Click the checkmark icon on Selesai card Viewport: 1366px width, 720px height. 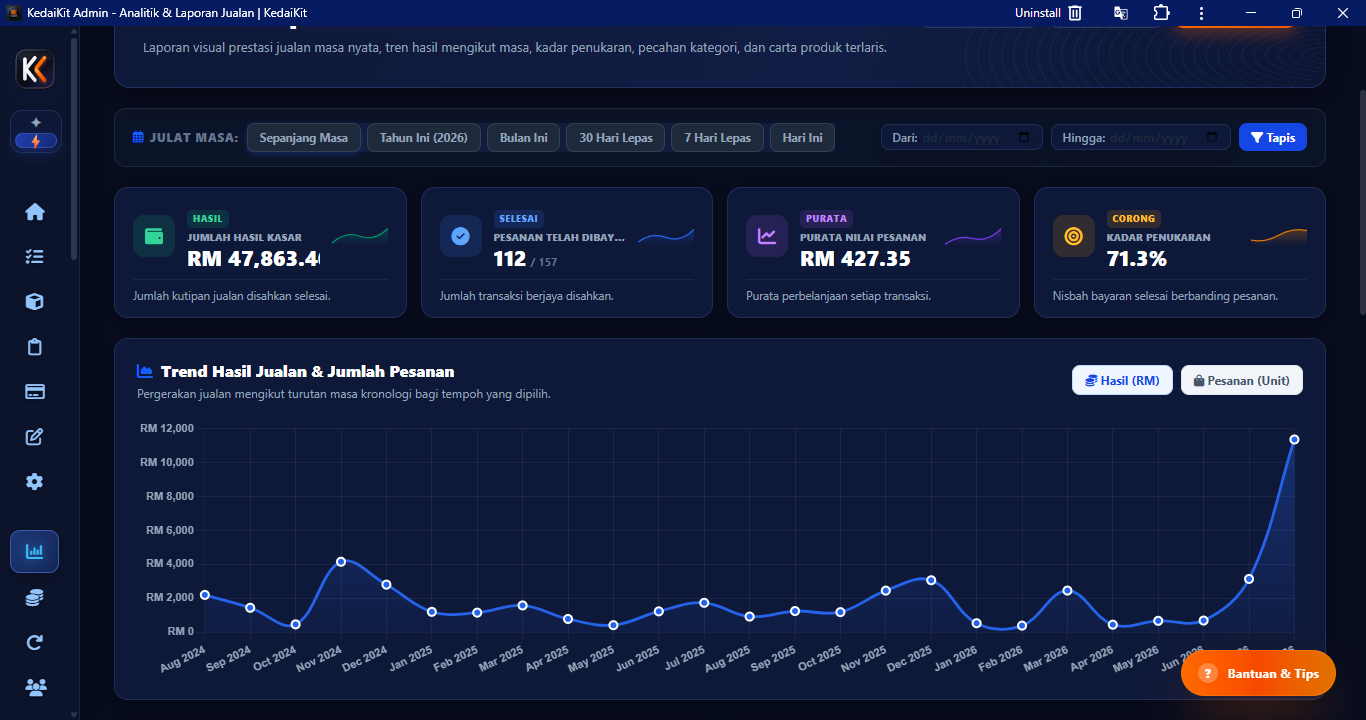[x=461, y=236]
